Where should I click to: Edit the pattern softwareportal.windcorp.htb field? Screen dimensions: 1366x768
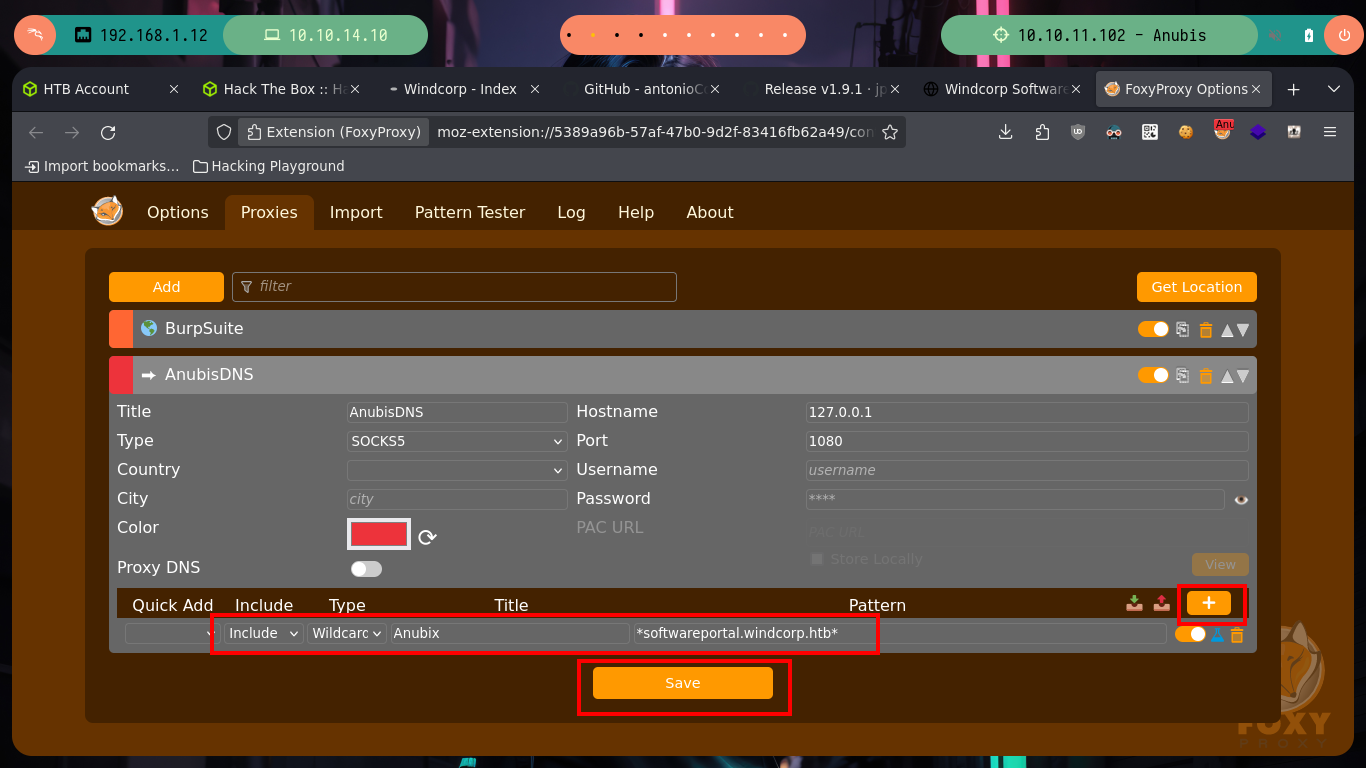pos(900,633)
